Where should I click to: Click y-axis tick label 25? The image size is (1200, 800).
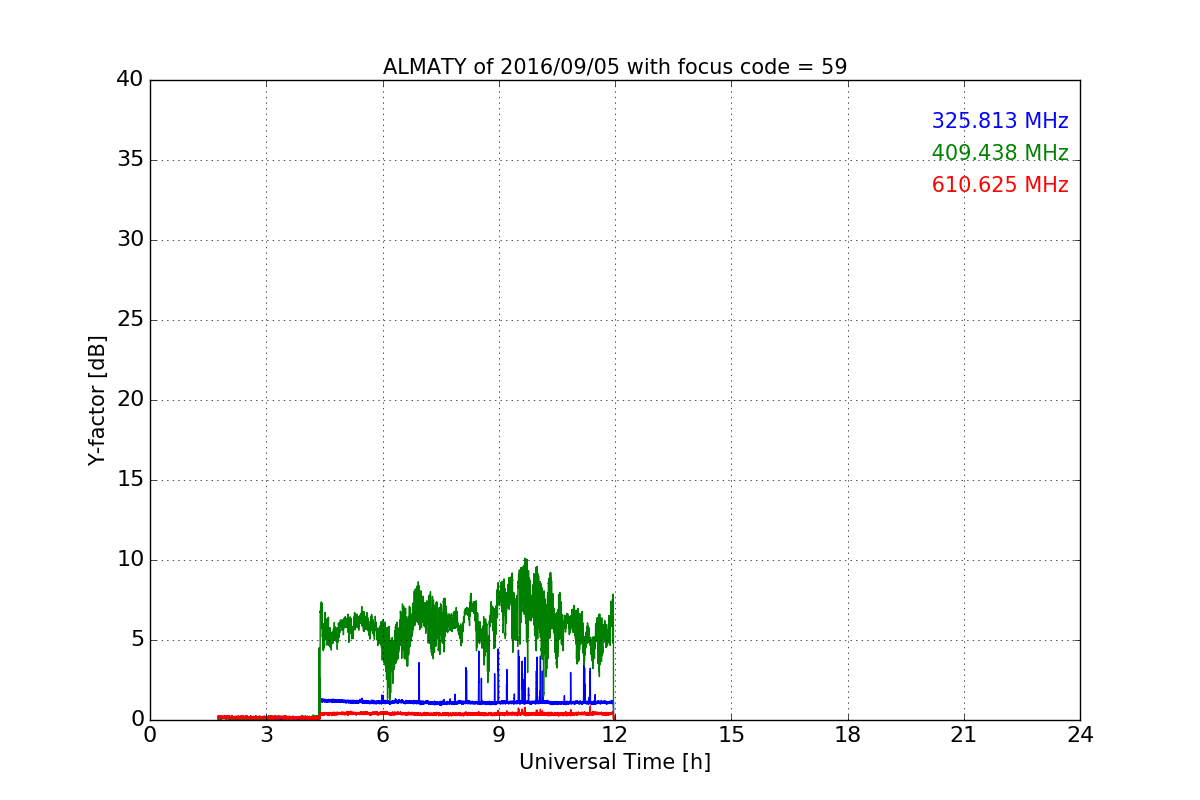[130, 320]
